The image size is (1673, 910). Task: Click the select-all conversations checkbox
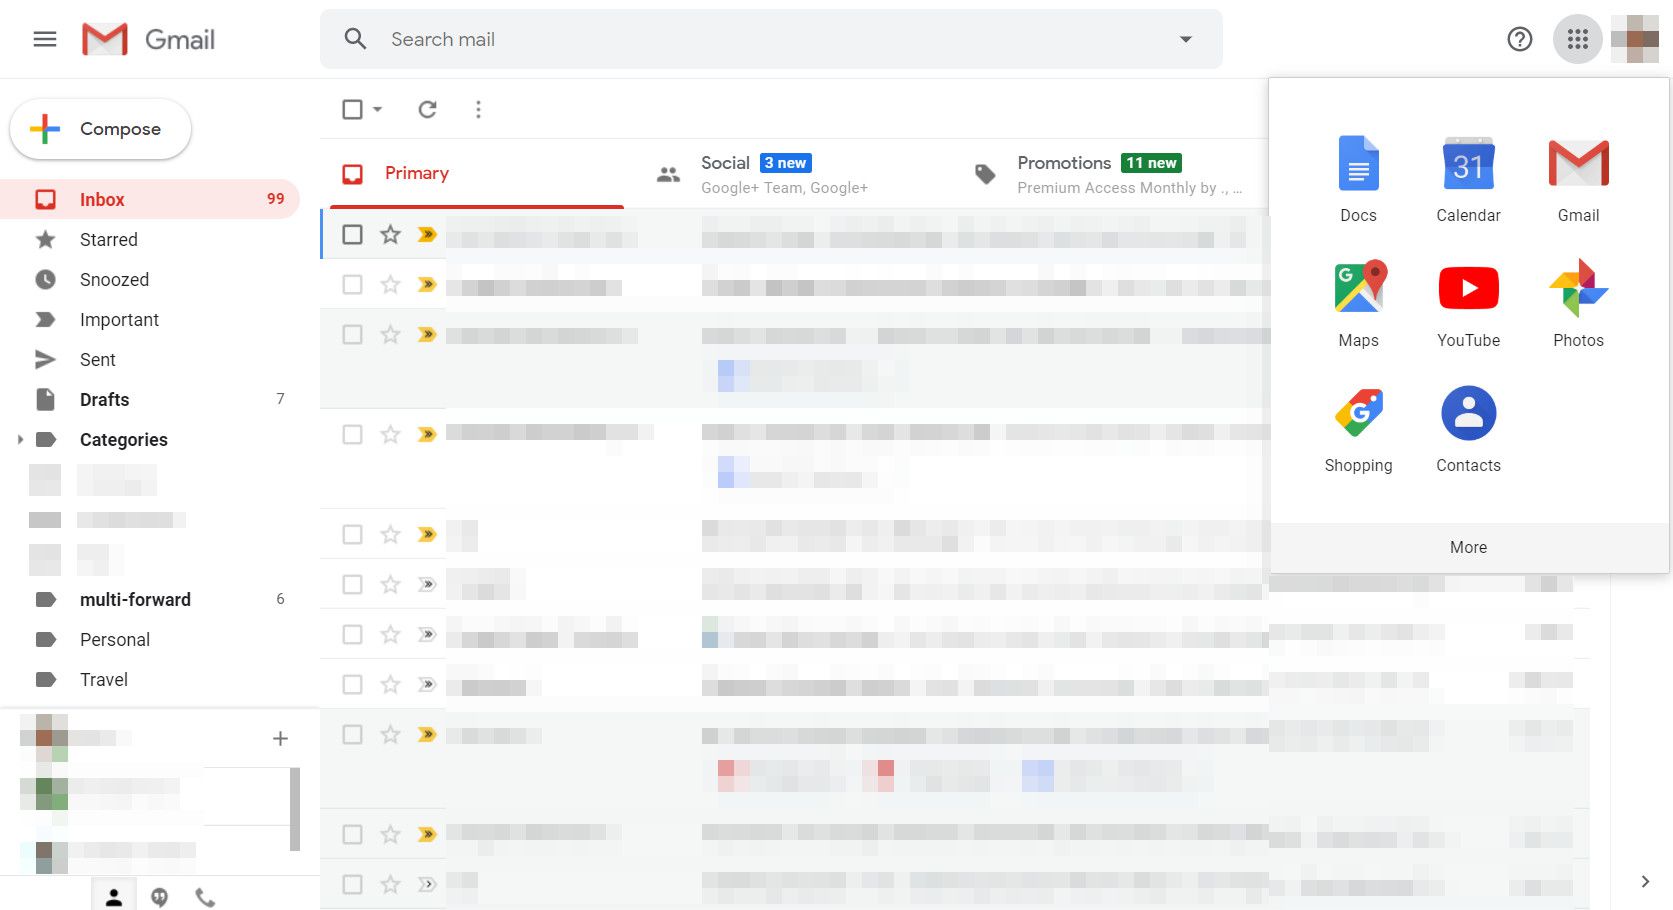click(x=352, y=109)
